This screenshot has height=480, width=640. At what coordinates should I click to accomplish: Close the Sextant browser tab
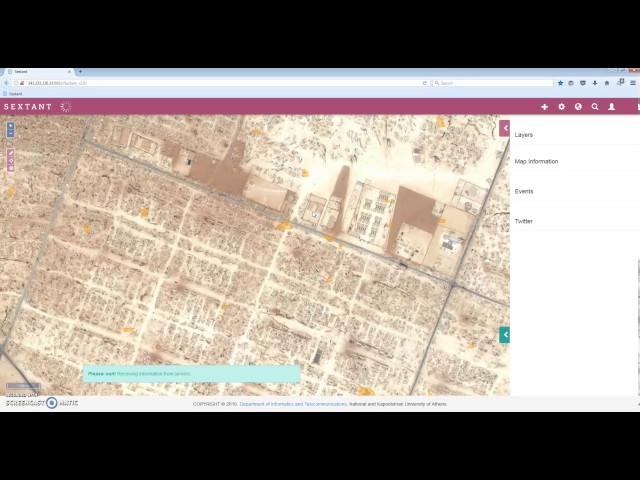[x=69, y=71]
